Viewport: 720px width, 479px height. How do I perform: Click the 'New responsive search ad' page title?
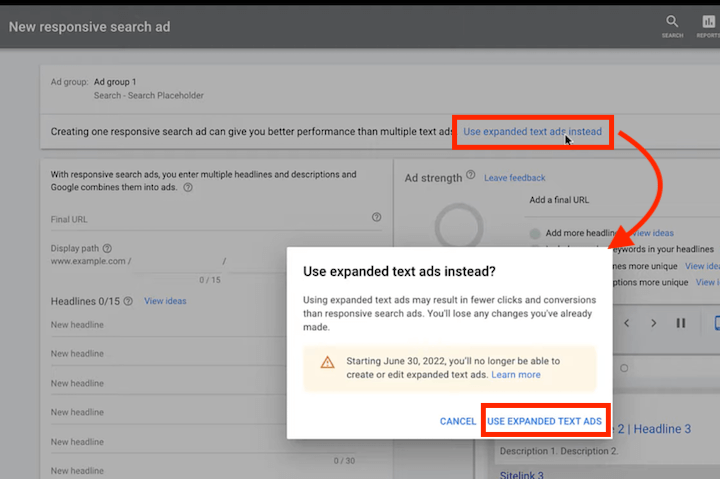(x=90, y=27)
